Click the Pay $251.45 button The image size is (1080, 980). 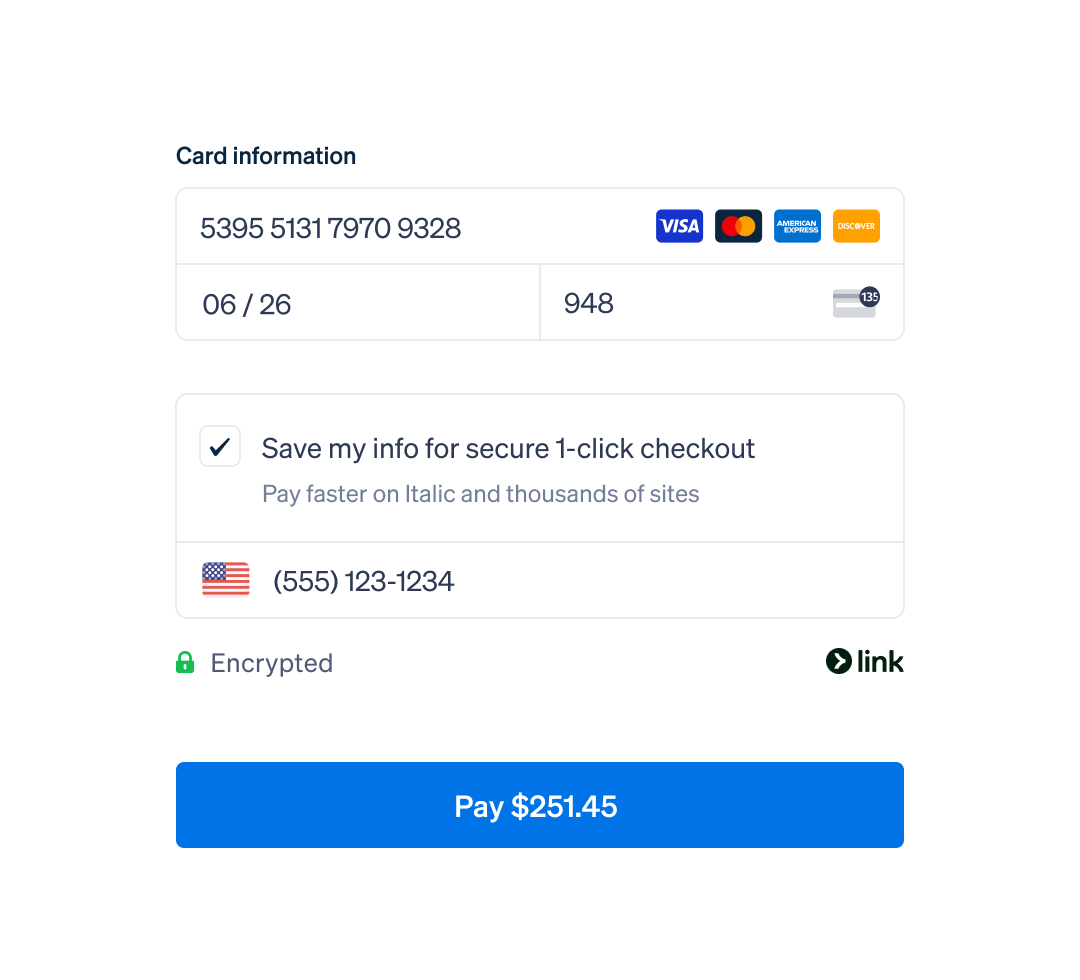(540, 805)
